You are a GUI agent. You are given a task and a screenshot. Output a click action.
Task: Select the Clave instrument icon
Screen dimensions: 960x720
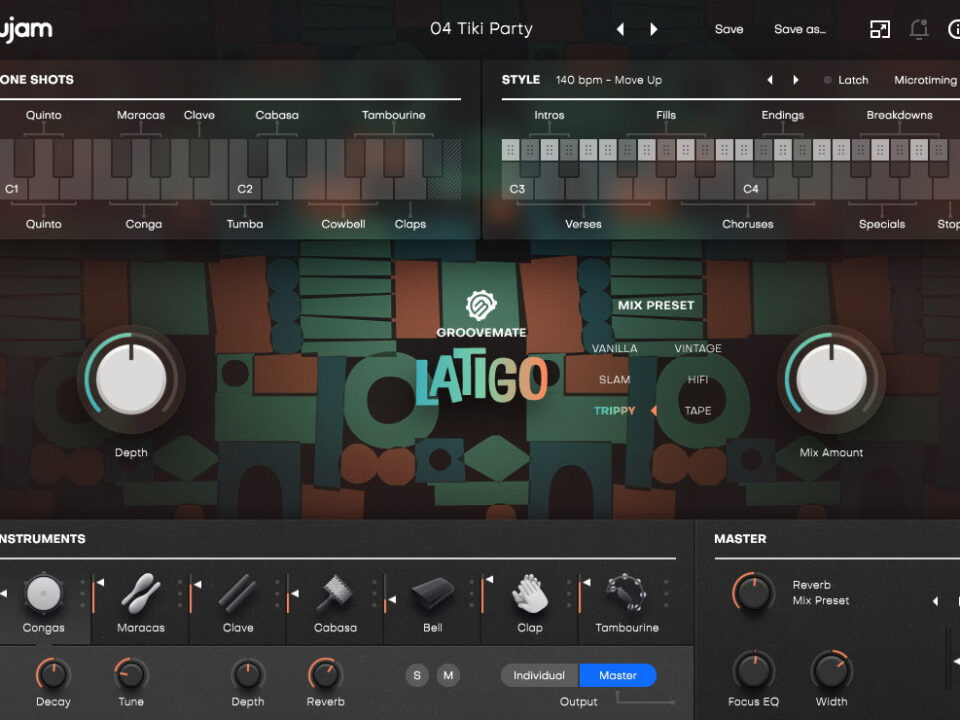(238, 594)
